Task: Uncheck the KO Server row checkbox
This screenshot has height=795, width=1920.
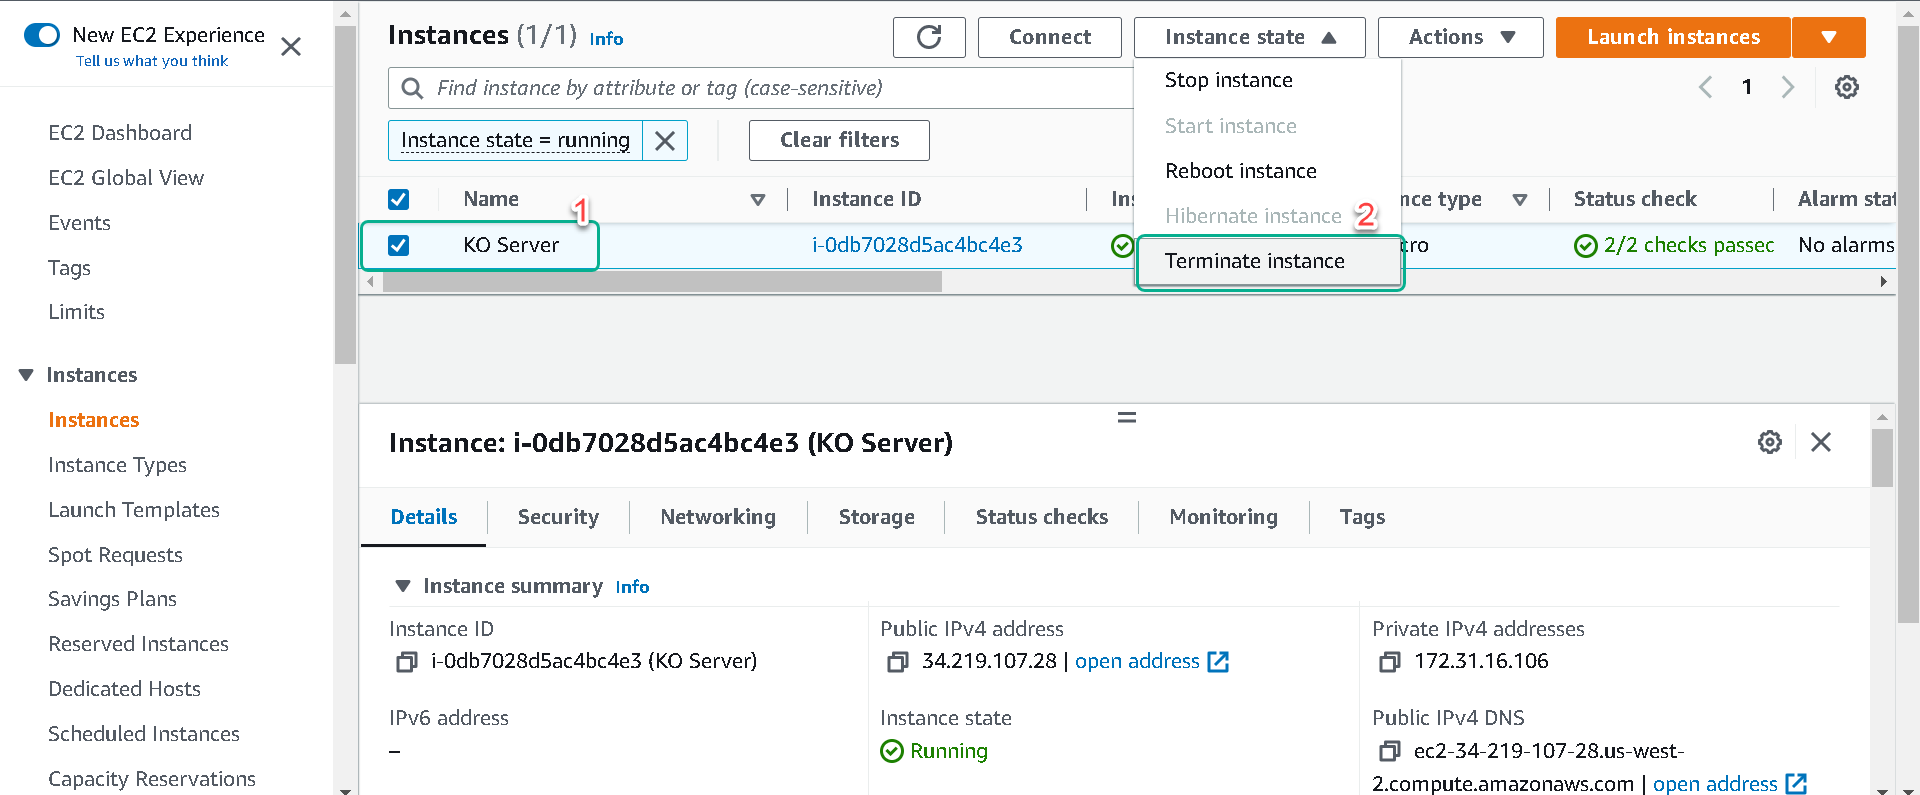Action: (x=398, y=245)
